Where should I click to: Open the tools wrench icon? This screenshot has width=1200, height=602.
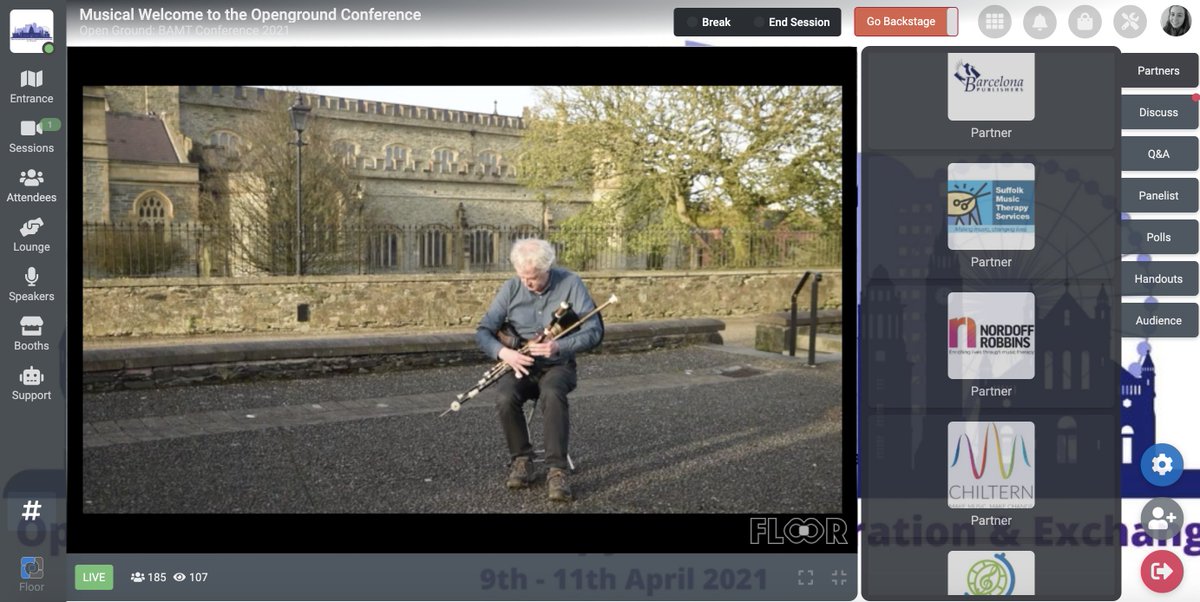click(x=1131, y=22)
